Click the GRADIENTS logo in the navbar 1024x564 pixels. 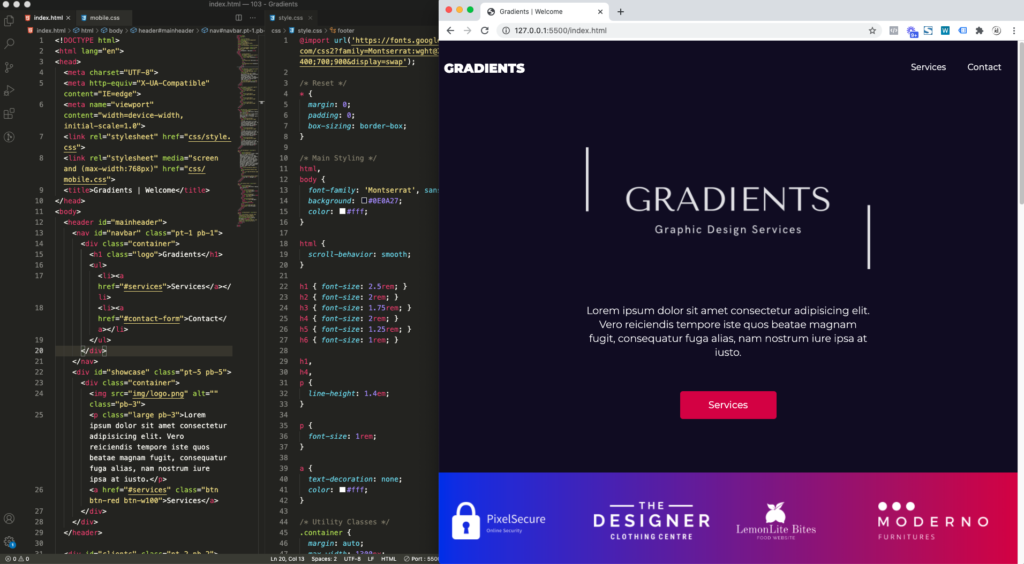484,68
